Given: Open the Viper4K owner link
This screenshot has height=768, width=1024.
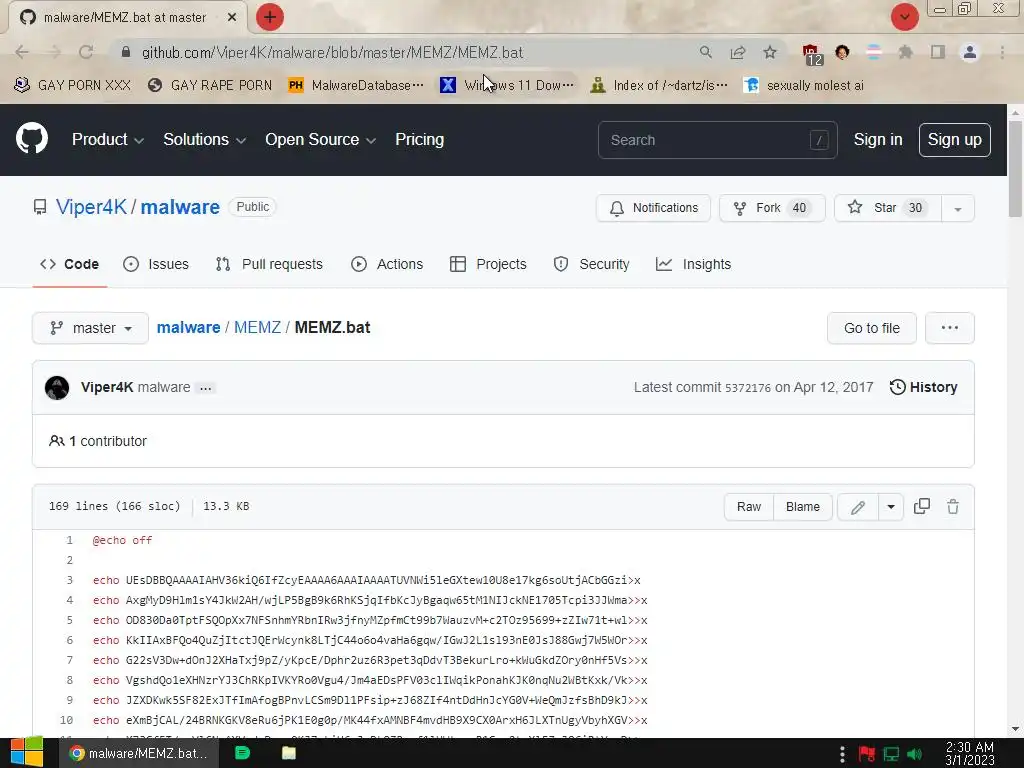Looking at the screenshot, I should (91, 207).
